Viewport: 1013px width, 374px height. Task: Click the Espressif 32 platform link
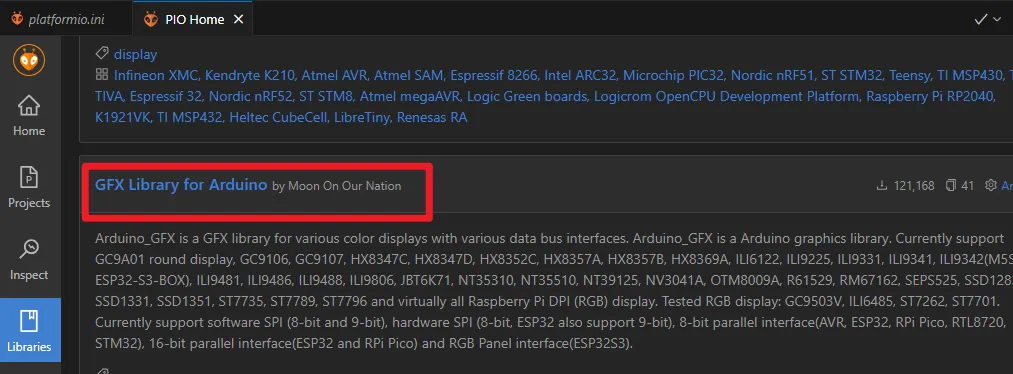tap(165, 97)
